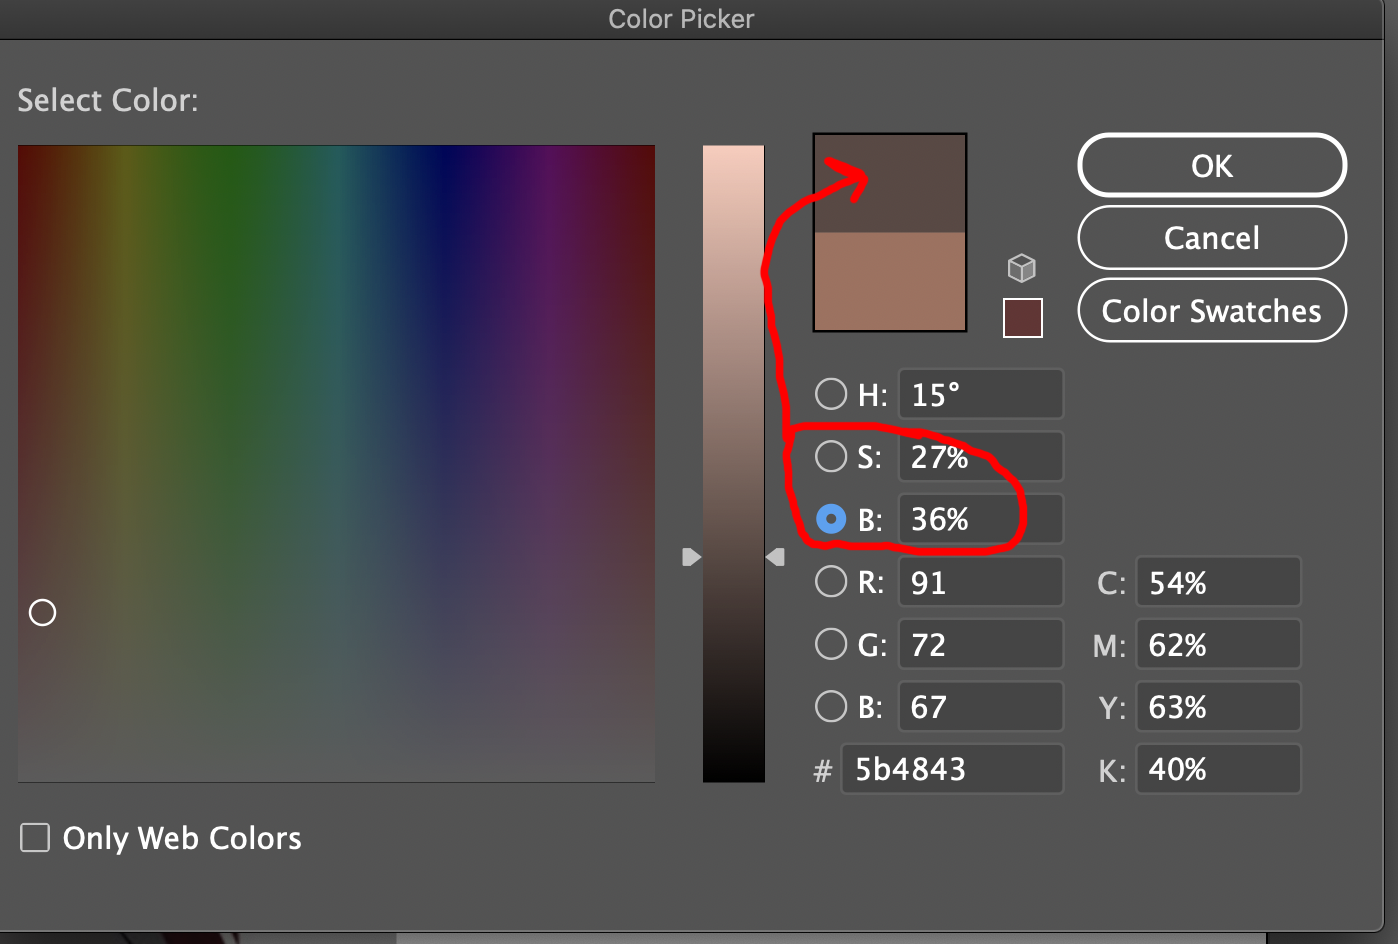Viewport: 1398px width, 944px height.
Task: Click the current color preview swatch
Action: 889,280
